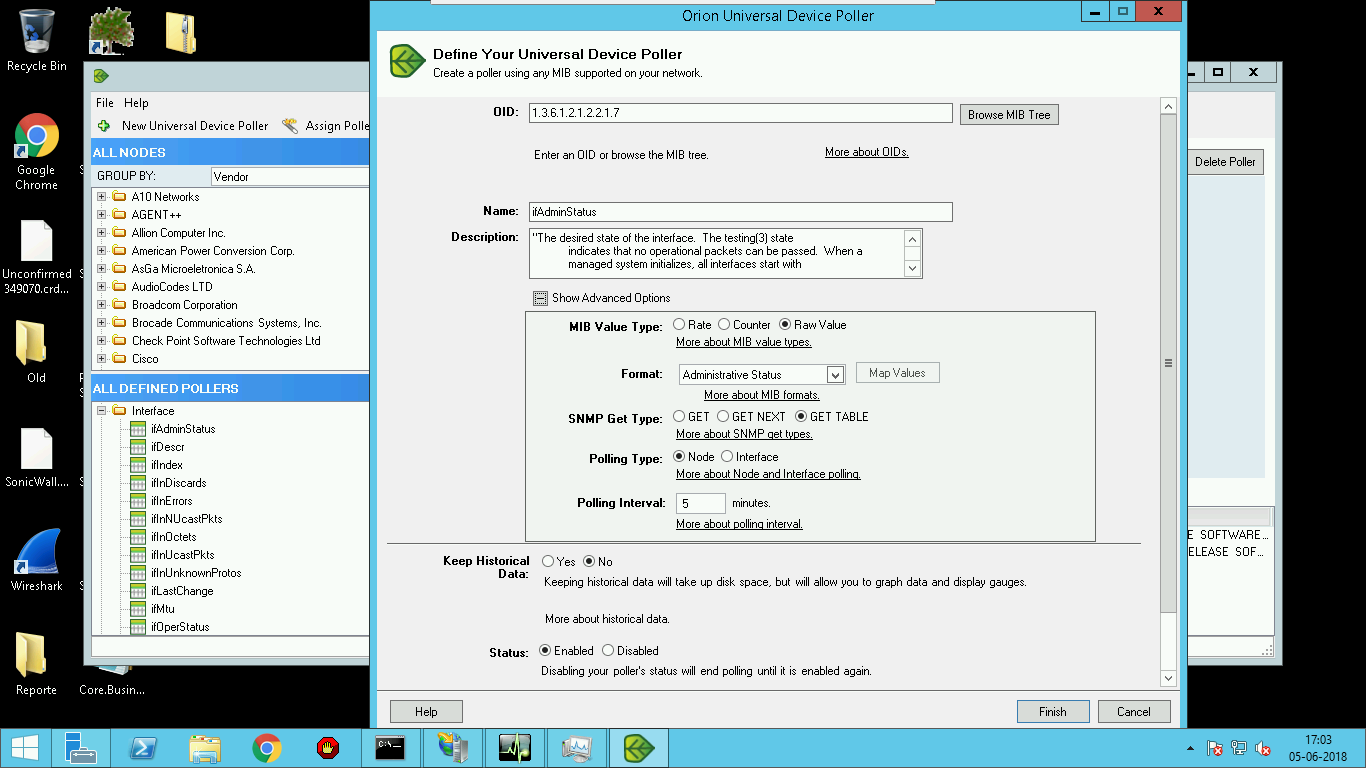Click into the Name field containing ifAdminStatus

[741, 212]
